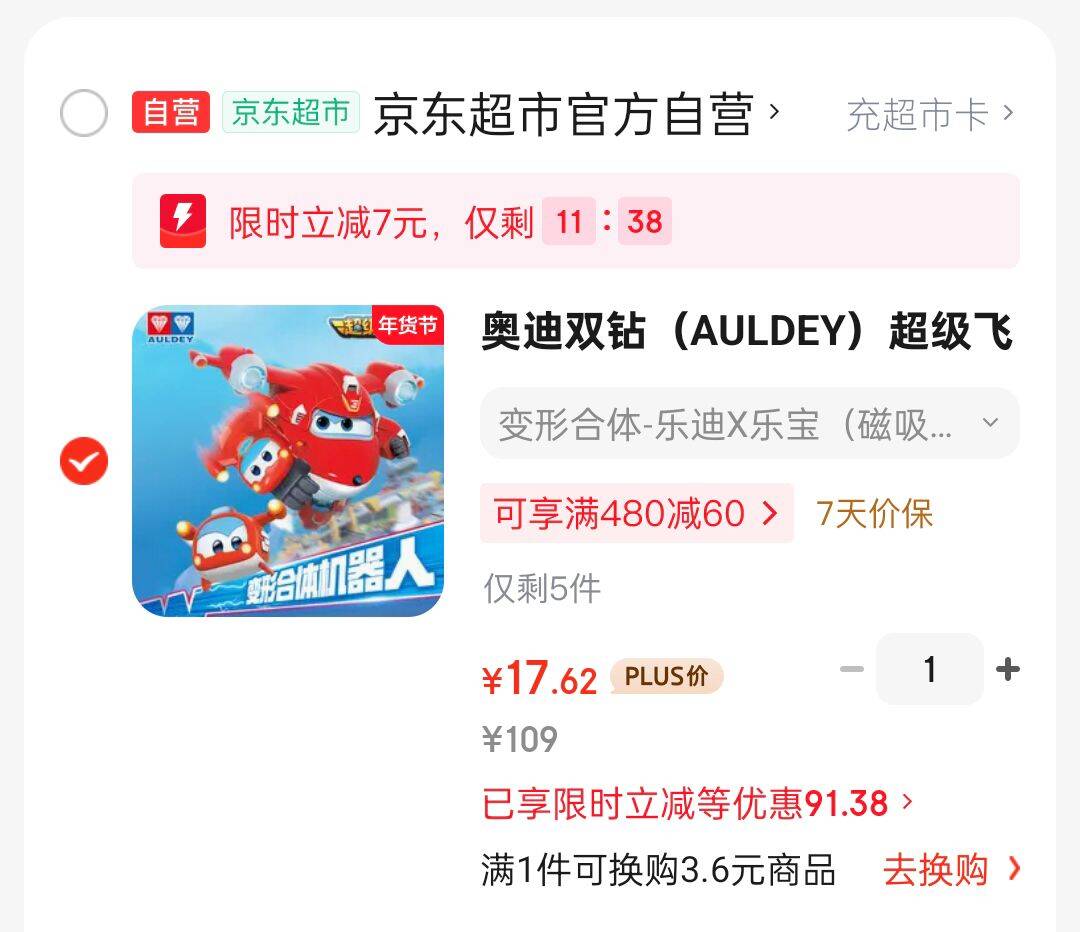Click the quantity input field showing 1
1080x932 pixels.
930,669
